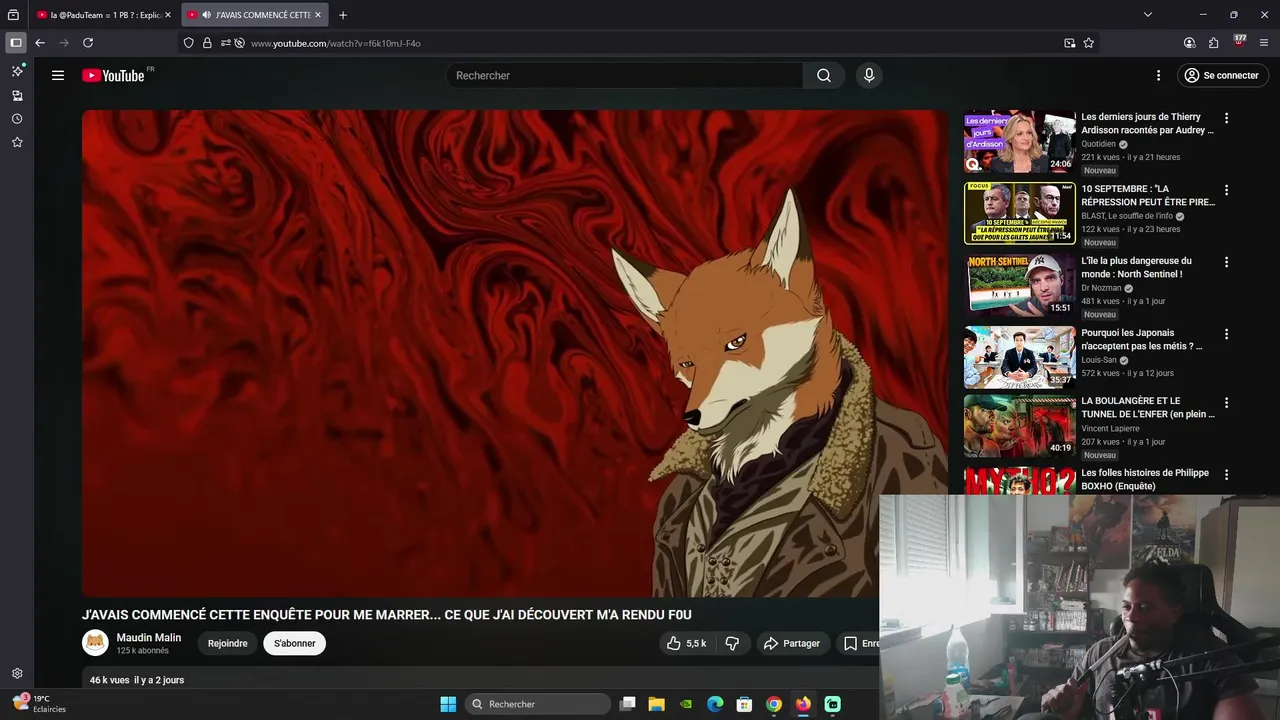
Task: Show site security padlock info
Action: [x=207, y=43]
